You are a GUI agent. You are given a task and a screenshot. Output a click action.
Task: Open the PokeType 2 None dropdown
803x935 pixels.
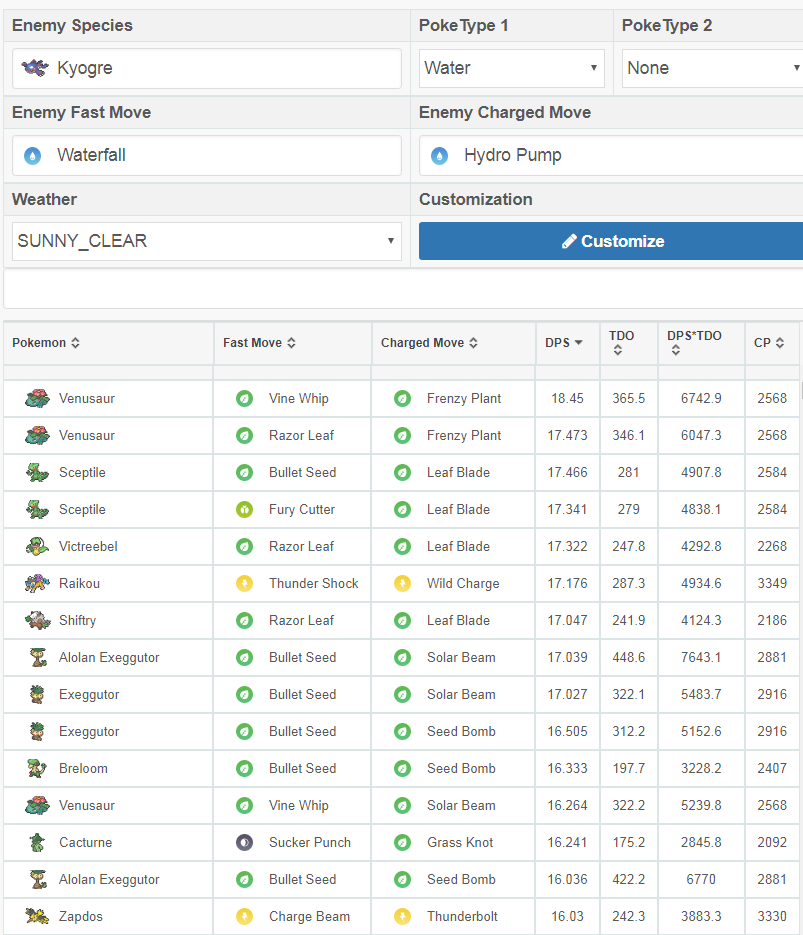tap(713, 68)
